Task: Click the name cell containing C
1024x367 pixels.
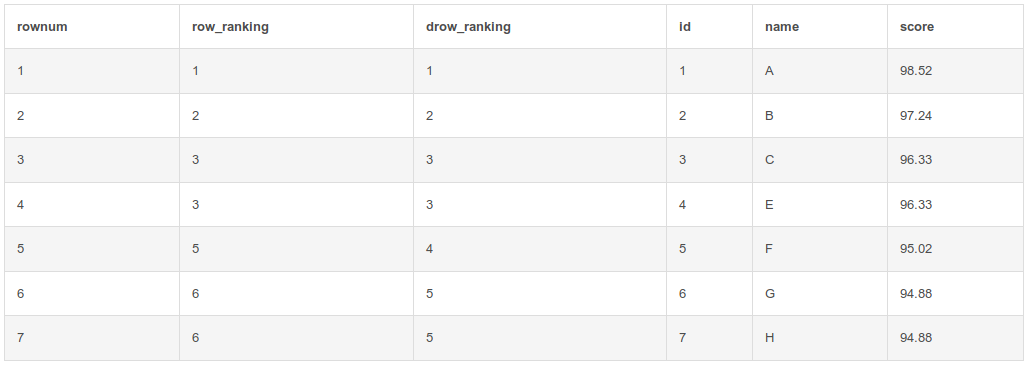Action: coord(820,160)
